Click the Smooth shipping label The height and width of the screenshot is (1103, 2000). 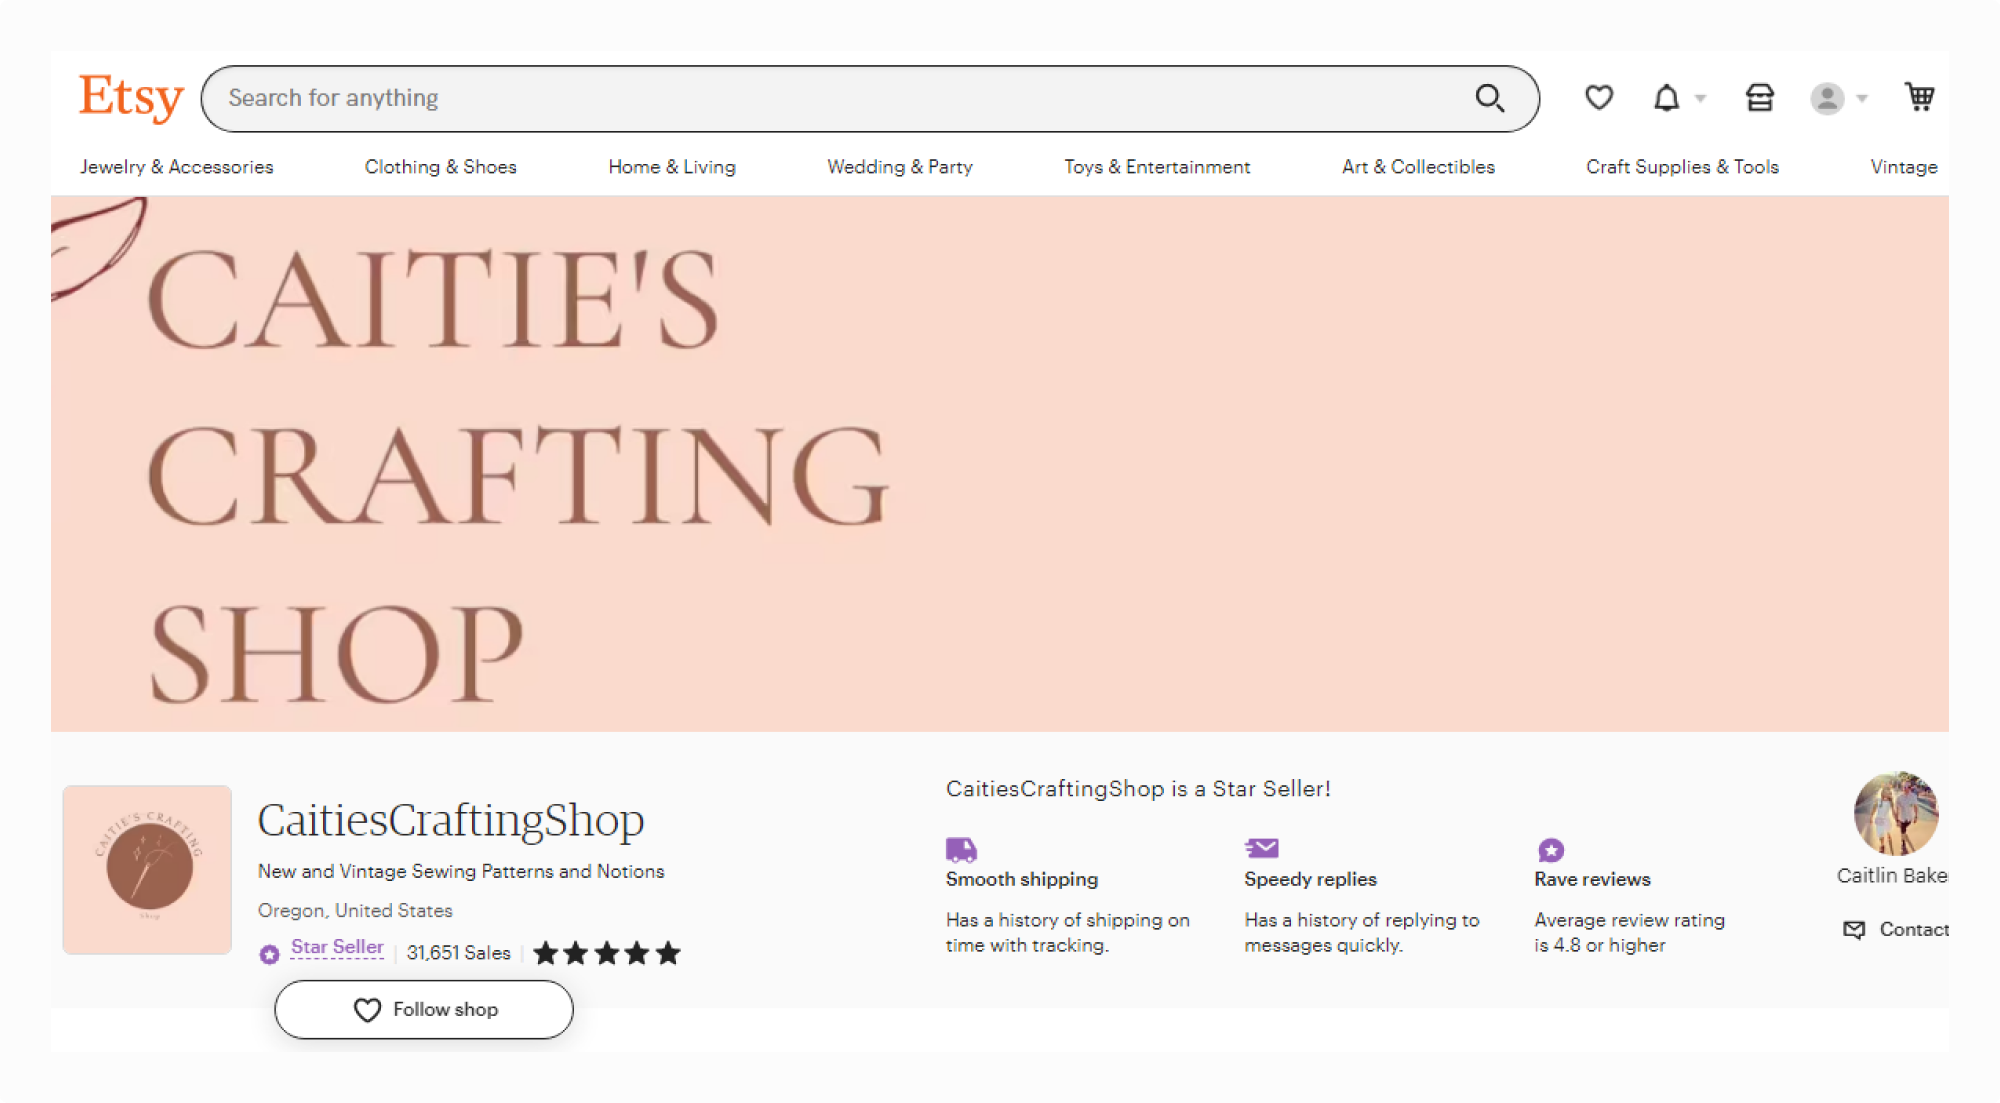[x=1022, y=879]
